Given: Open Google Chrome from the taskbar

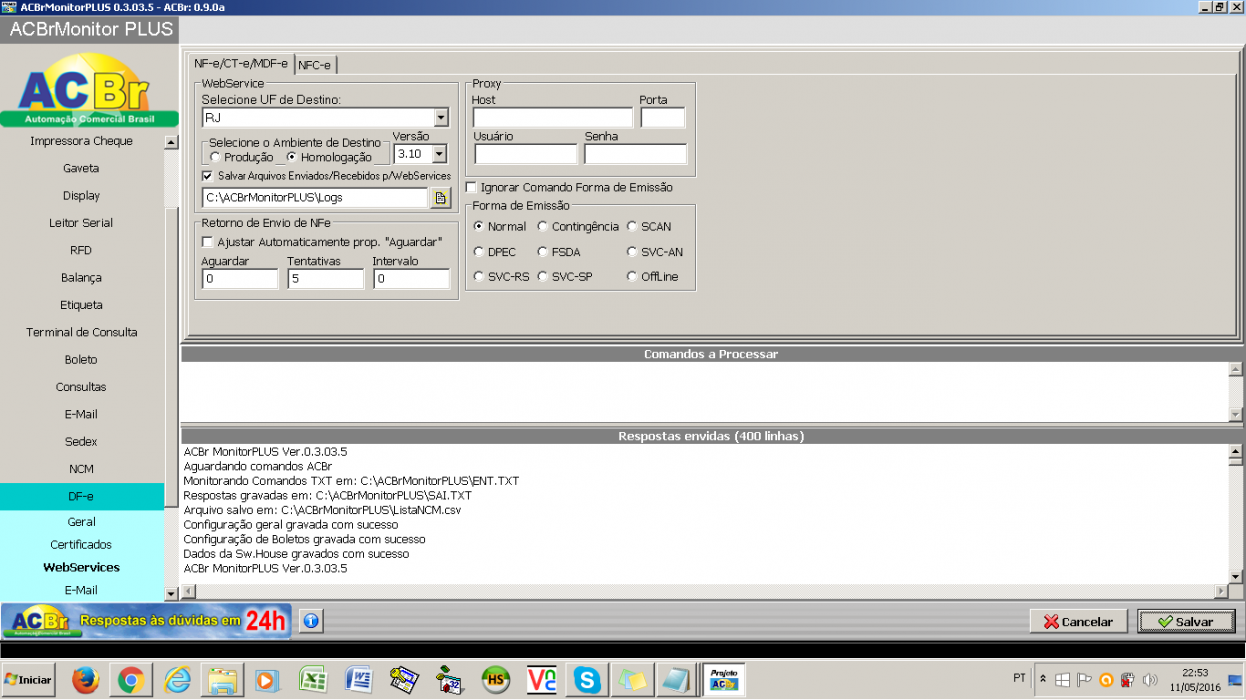Looking at the screenshot, I should point(131,680).
